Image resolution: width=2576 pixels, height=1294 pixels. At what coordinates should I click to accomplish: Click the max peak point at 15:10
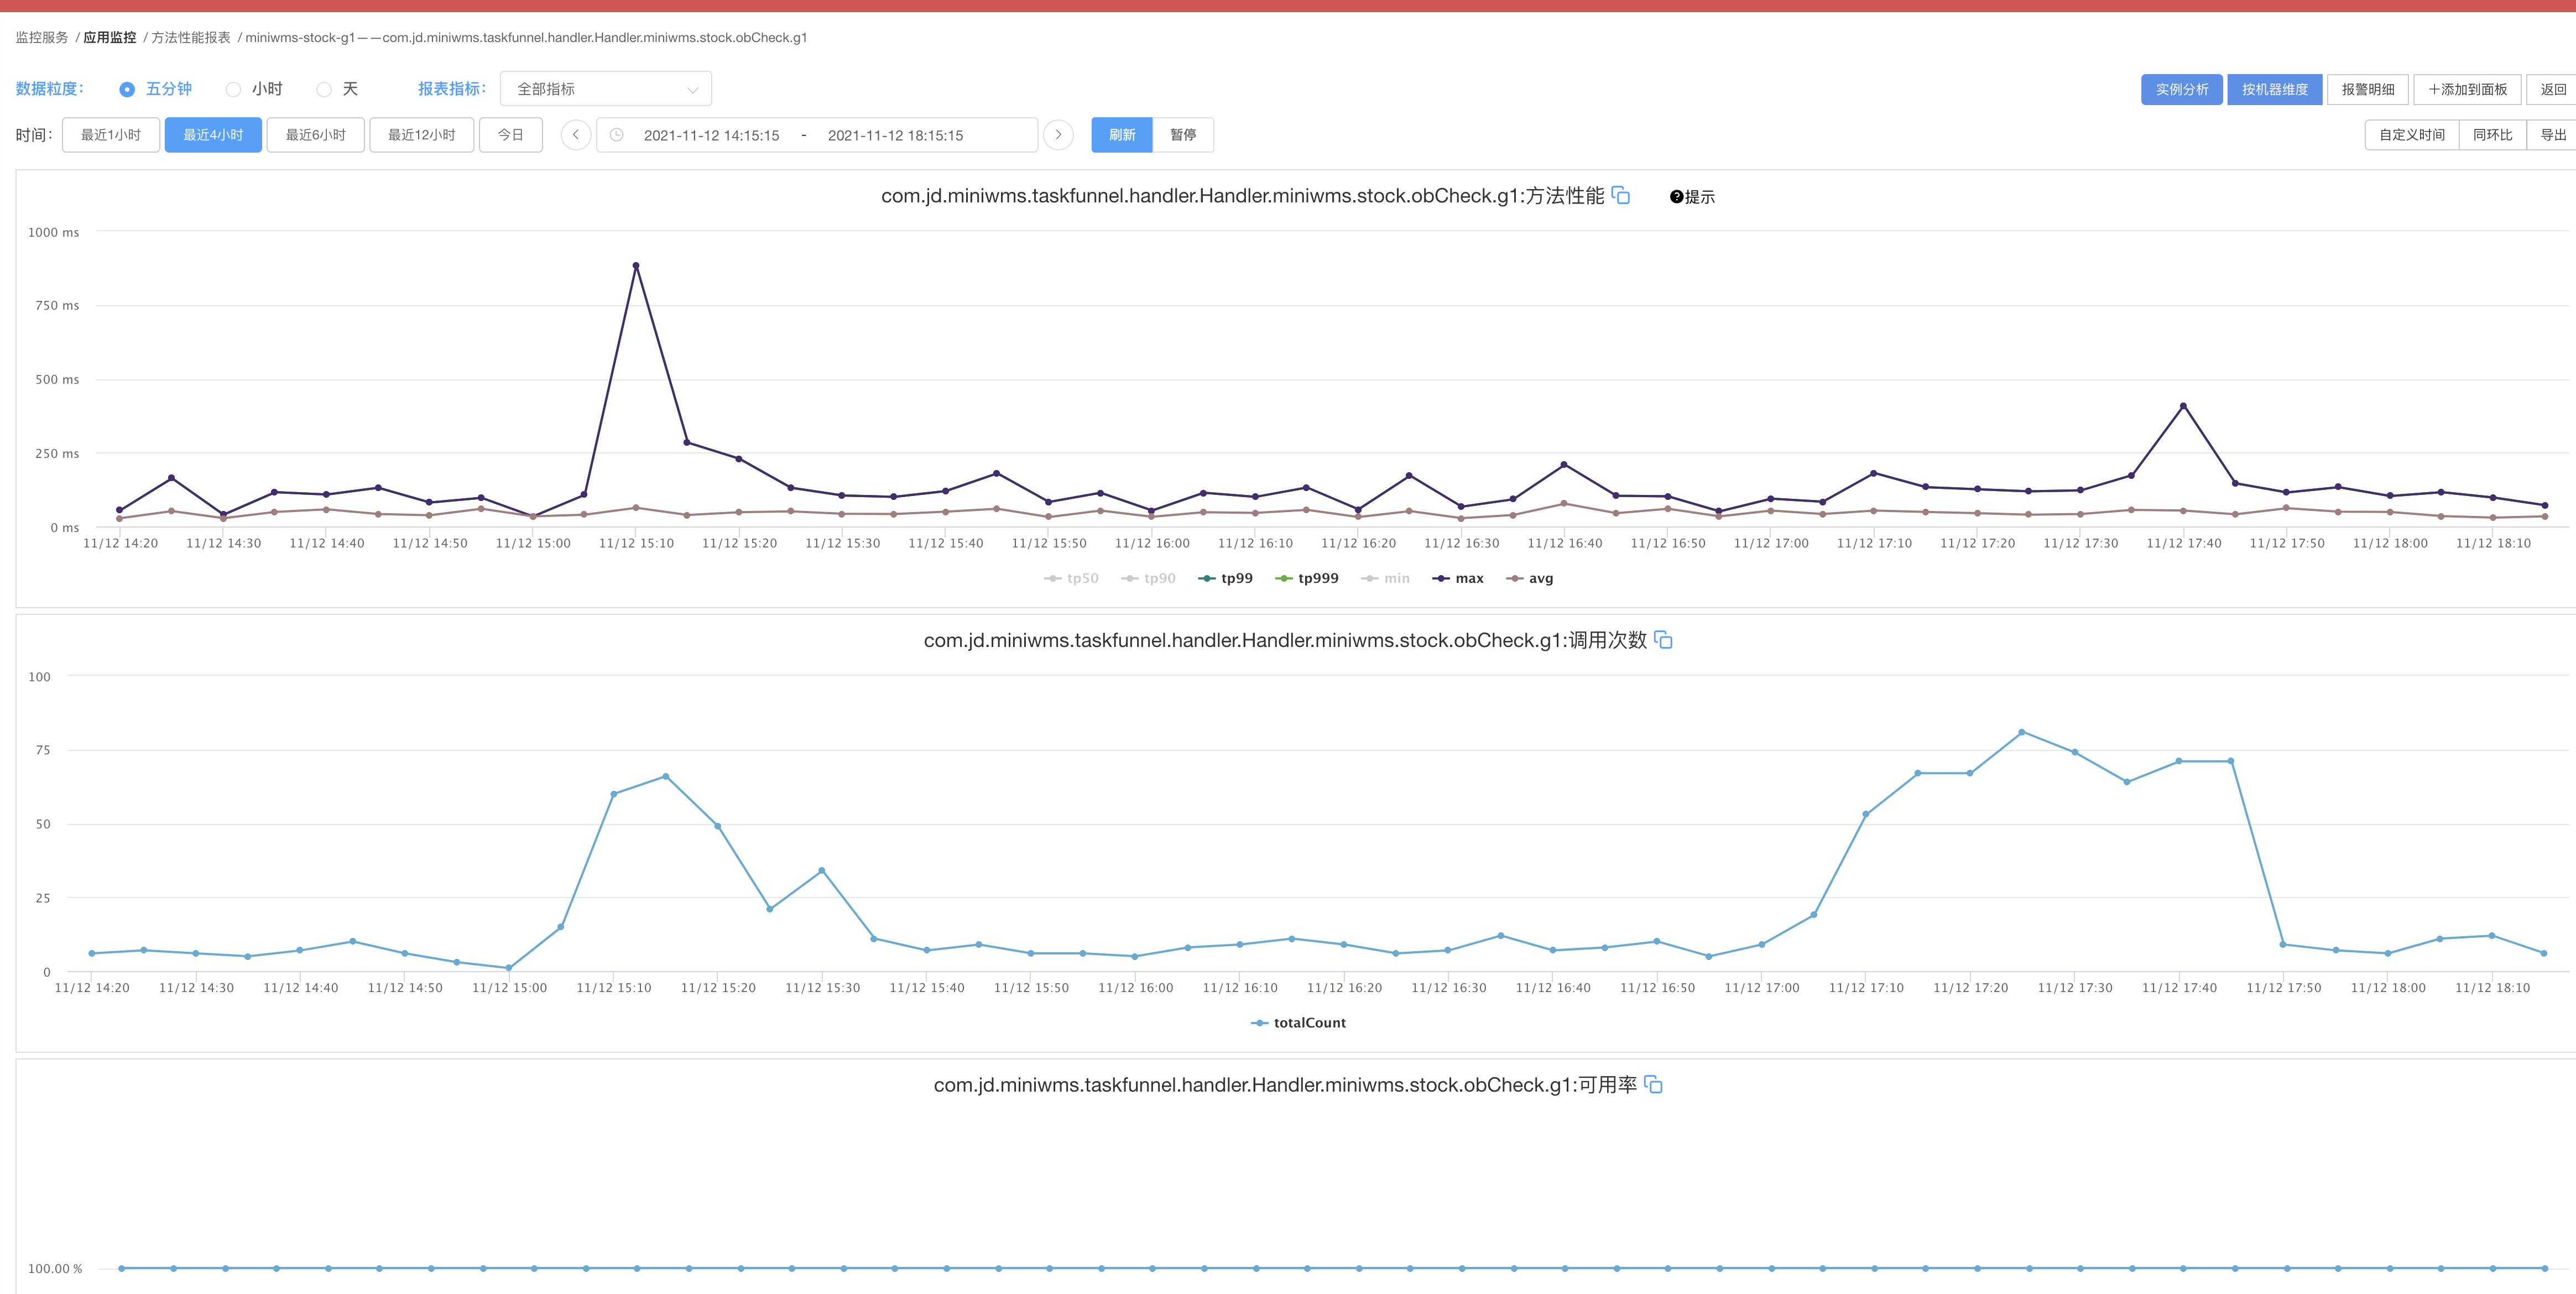pos(636,266)
